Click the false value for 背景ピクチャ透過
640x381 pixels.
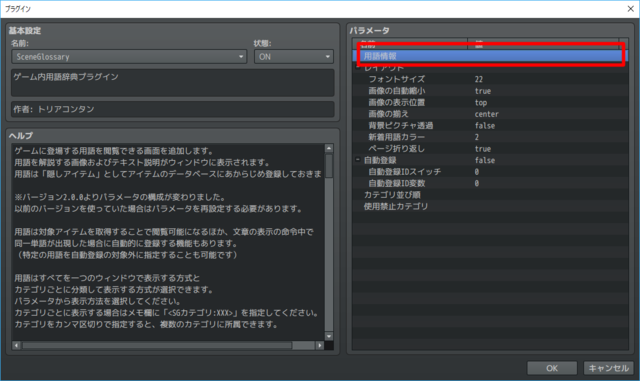click(x=484, y=125)
